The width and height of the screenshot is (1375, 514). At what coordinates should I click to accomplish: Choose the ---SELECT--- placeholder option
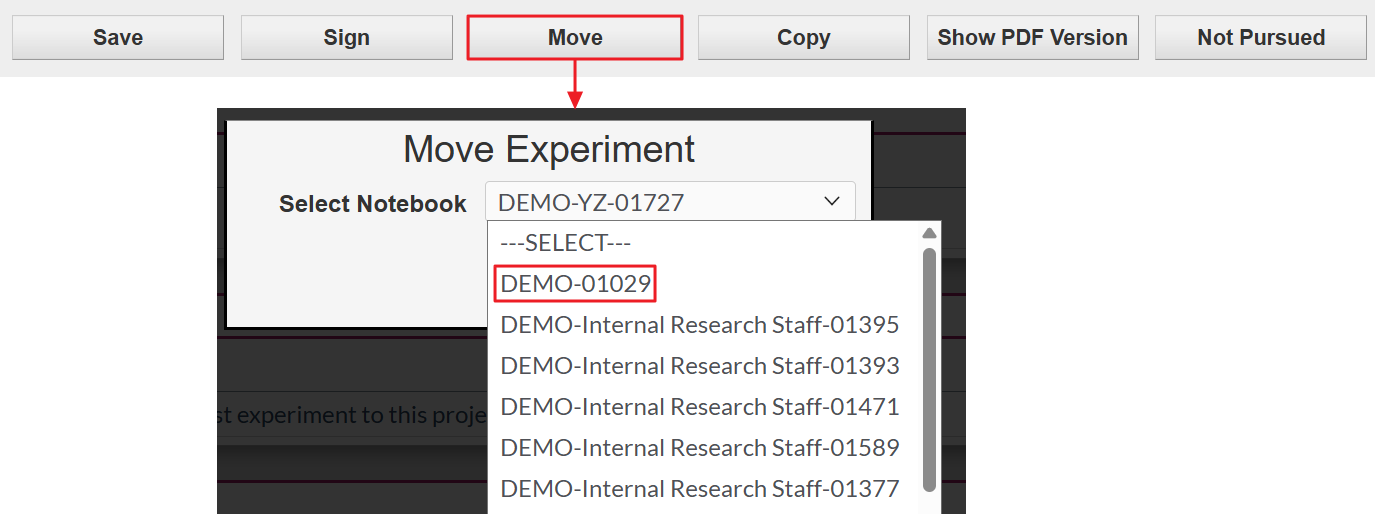[566, 243]
